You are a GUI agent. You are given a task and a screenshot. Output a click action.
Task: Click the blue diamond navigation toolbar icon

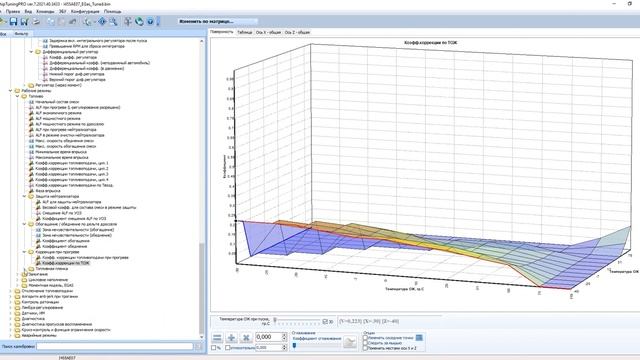pyautogui.click(x=102, y=21)
